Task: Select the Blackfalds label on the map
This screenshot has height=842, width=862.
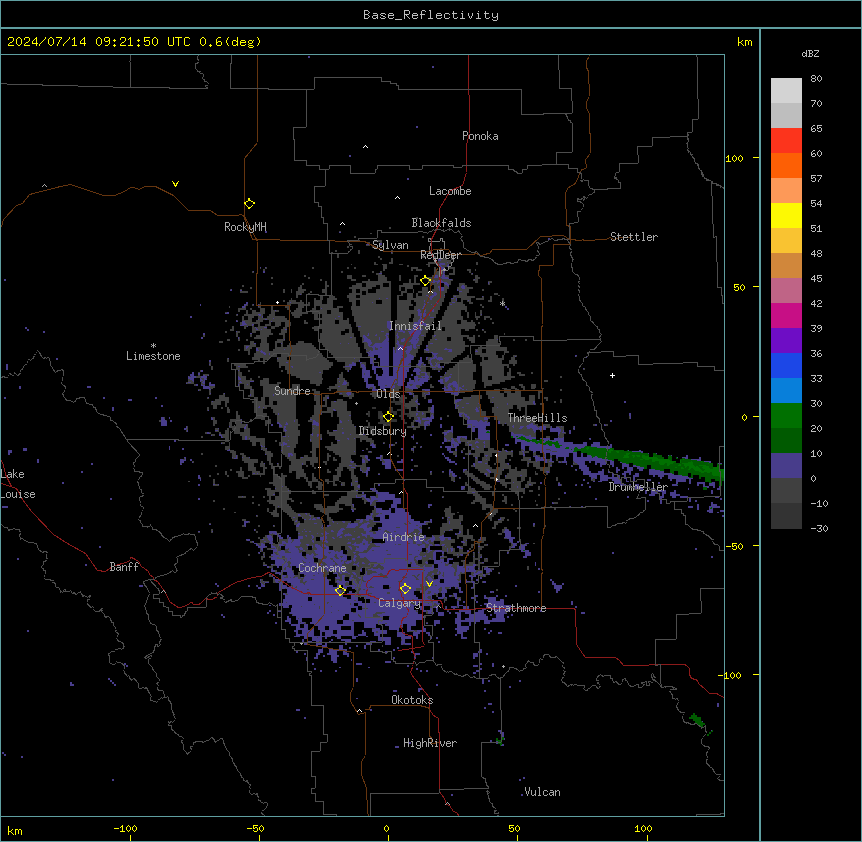Action: [x=441, y=223]
